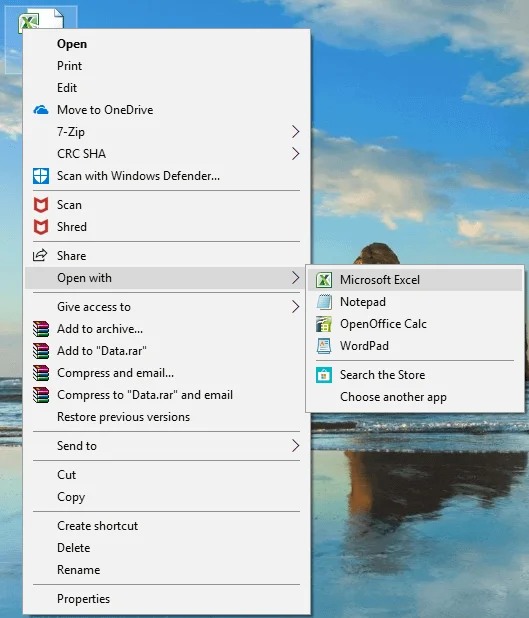Expand the Give access to submenu arrow
The width and height of the screenshot is (529, 618).
[296, 307]
